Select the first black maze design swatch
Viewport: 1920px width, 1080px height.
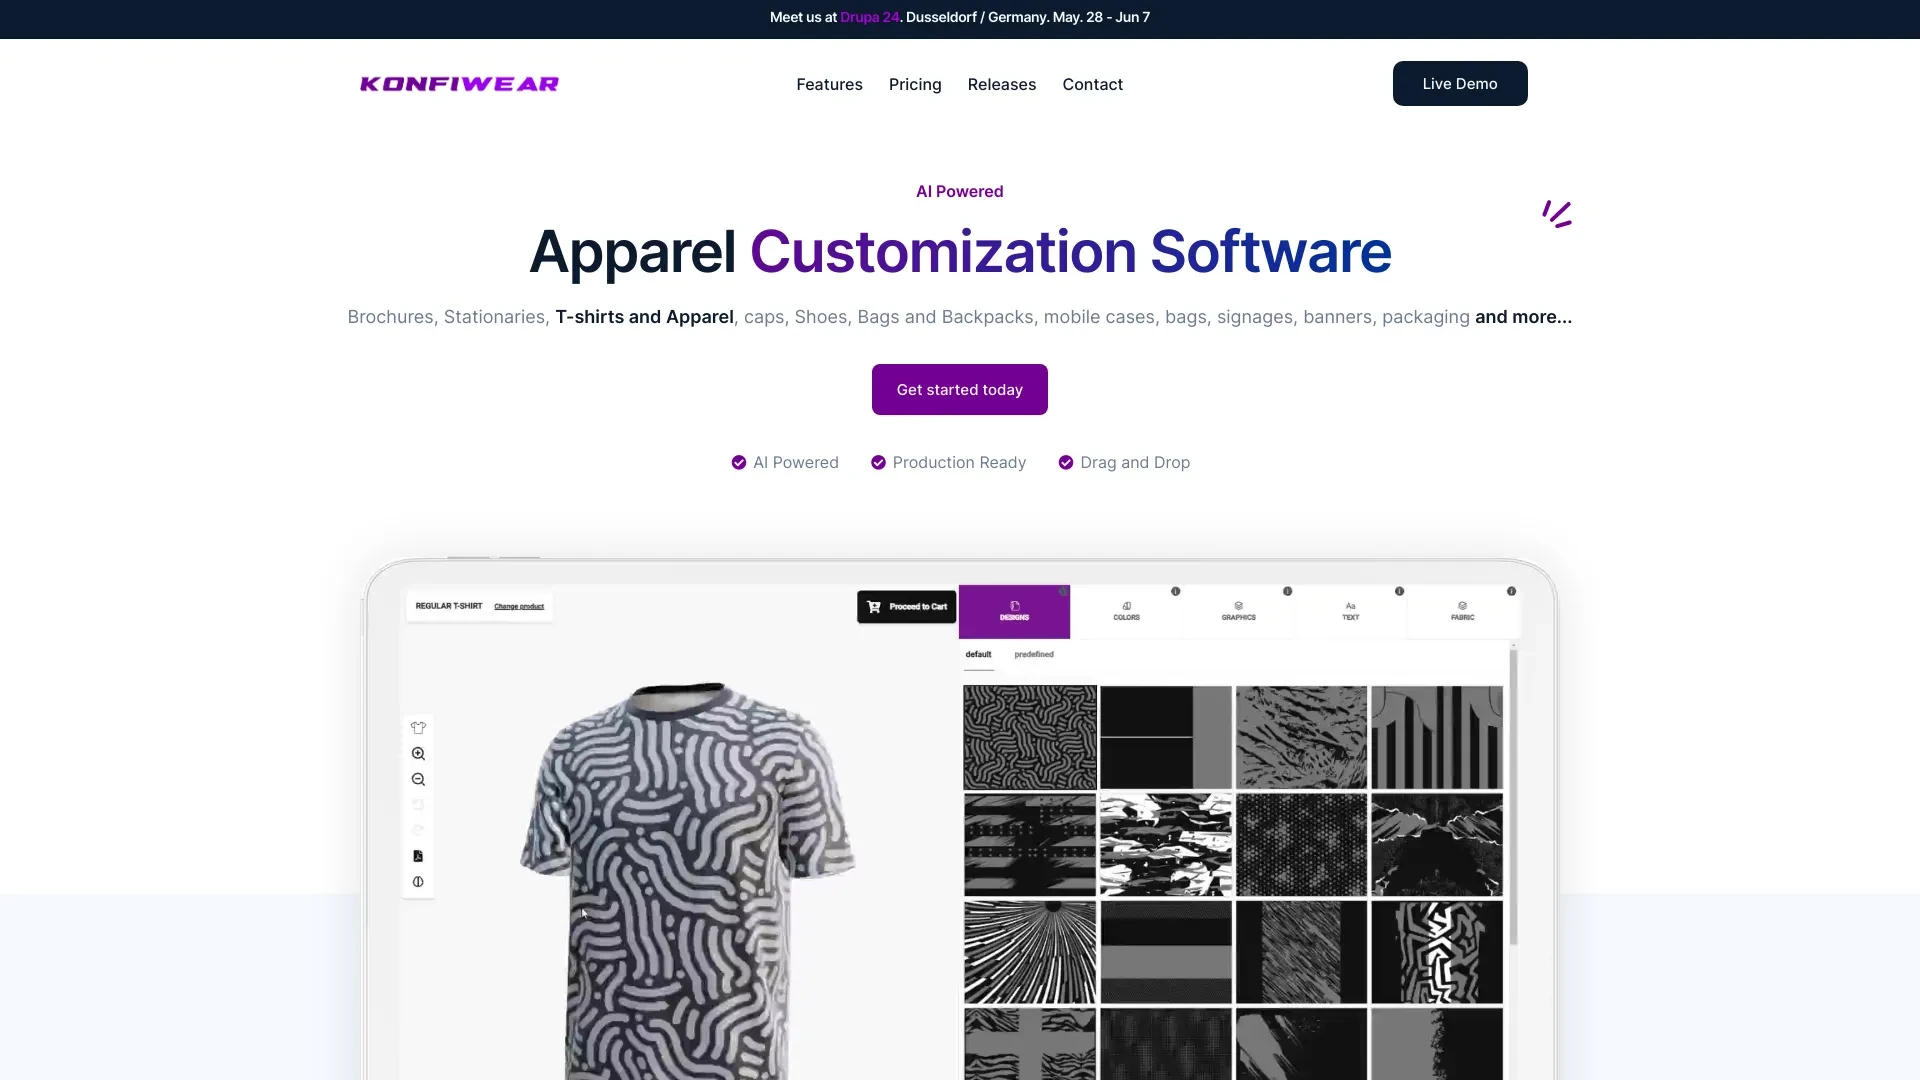tap(1030, 736)
